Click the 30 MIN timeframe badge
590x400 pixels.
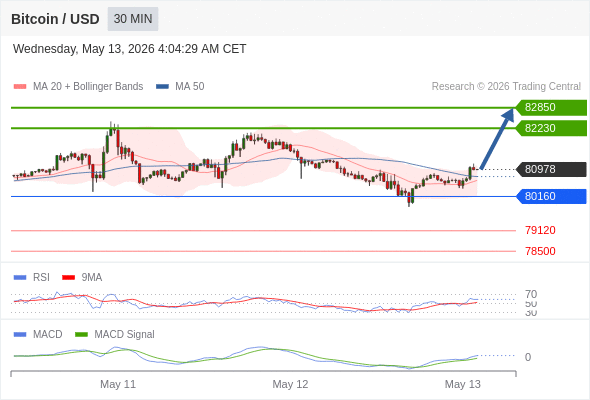133,19
